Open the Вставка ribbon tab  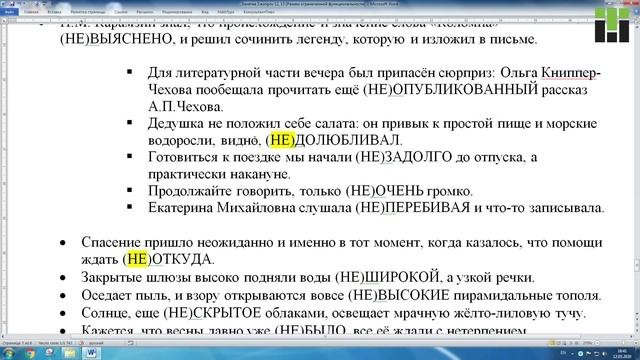pyautogui.click(x=54, y=12)
